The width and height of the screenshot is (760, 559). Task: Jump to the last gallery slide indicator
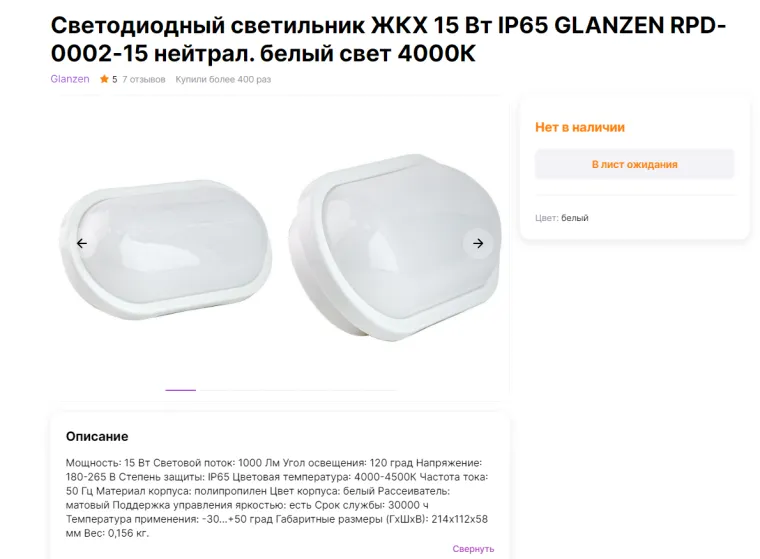(381, 390)
